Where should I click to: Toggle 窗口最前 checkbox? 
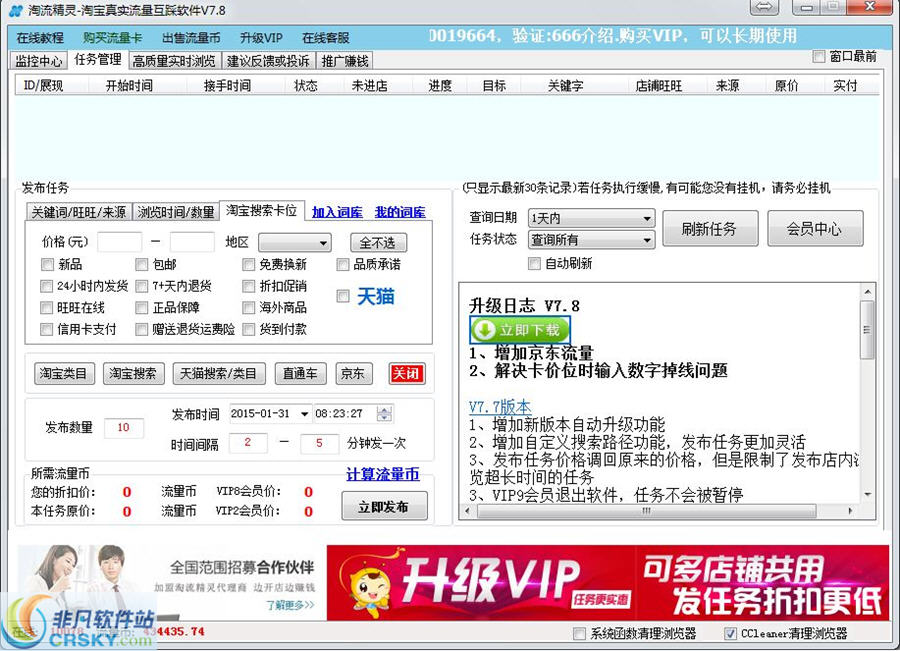coord(819,56)
